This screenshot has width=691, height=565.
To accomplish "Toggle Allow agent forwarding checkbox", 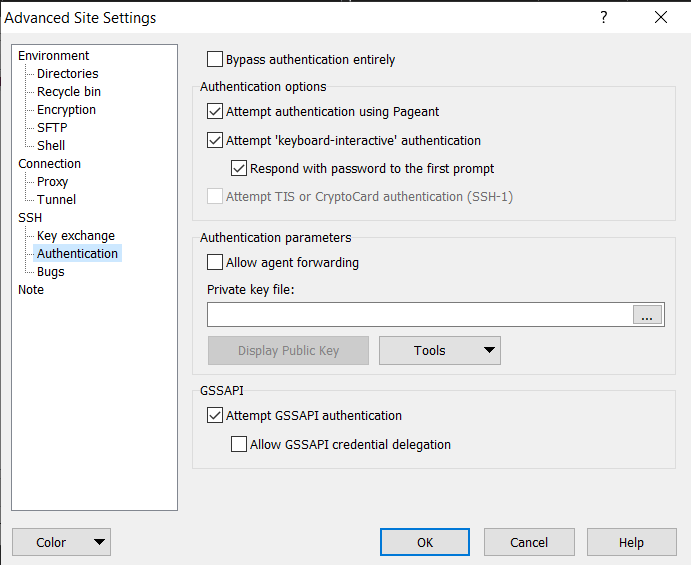I will 215,263.
